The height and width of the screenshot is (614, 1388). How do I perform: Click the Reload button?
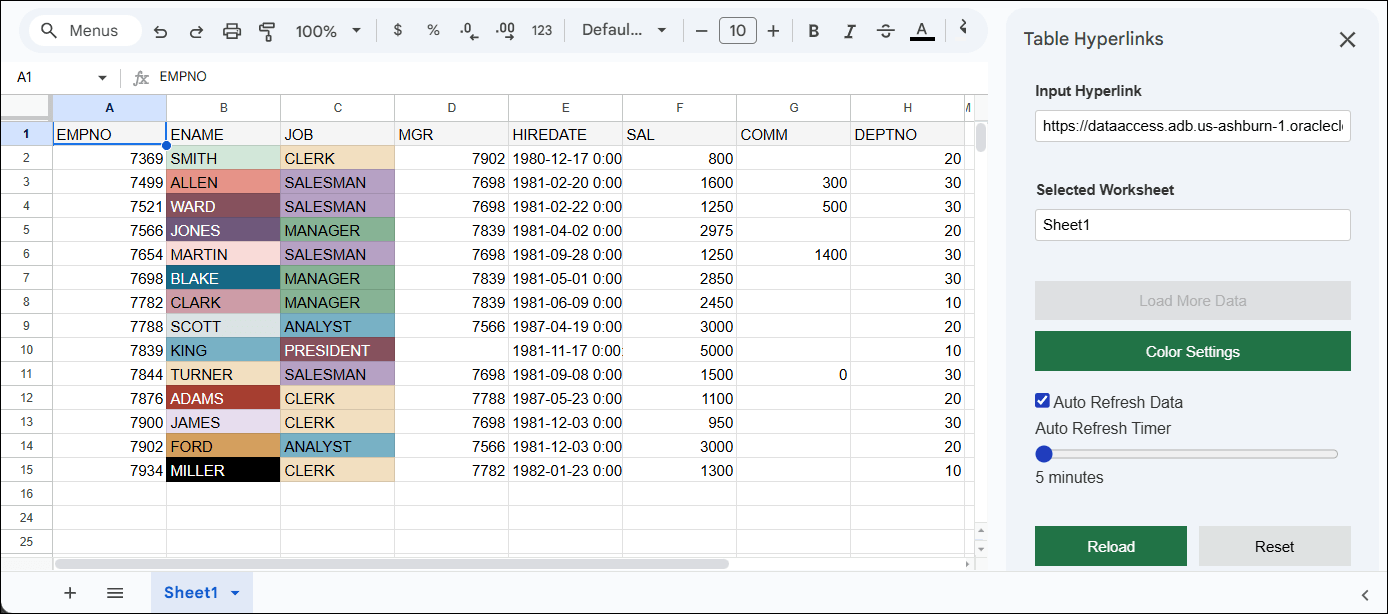[x=1110, y=546]
